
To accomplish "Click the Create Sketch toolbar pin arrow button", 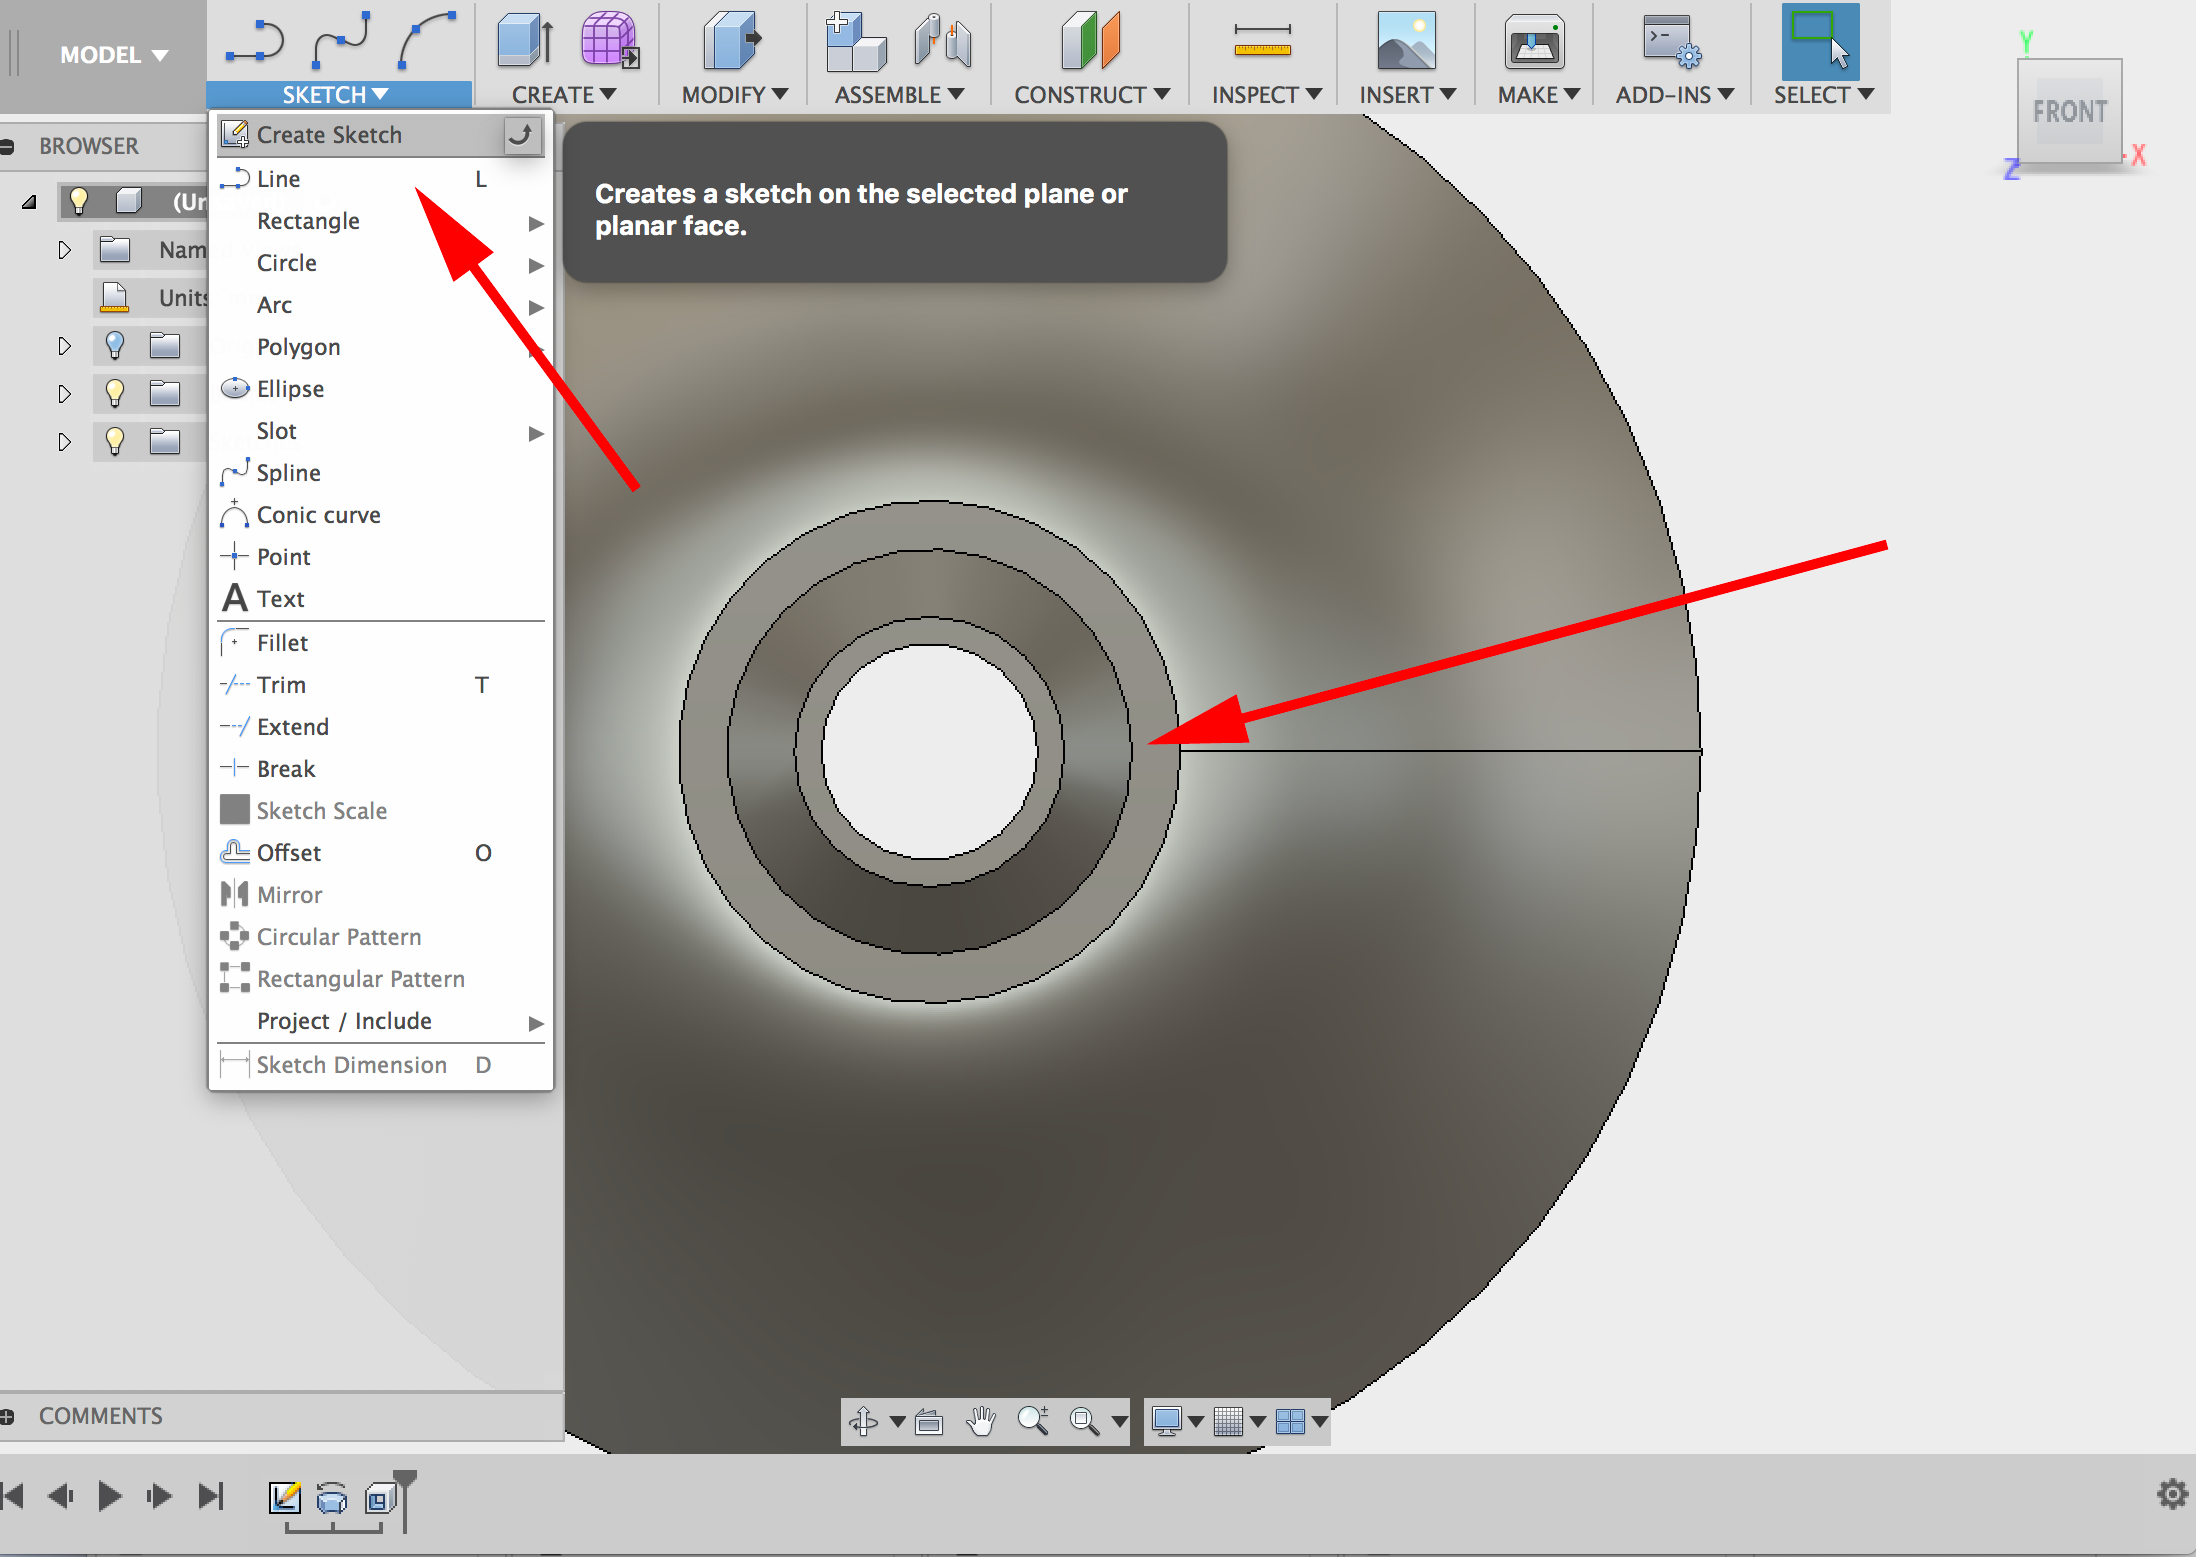I will point(521,135).
